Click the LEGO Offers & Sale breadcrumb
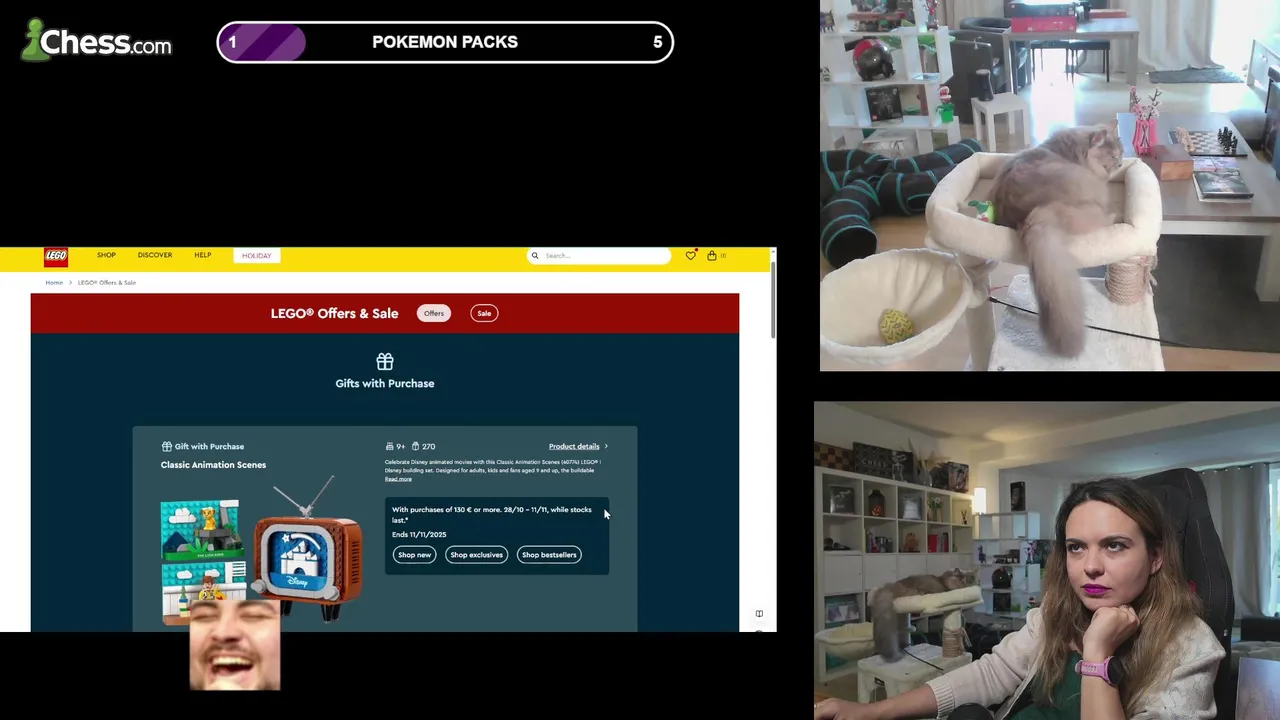Screen dimensions: 1280x720 click(107, 283)
